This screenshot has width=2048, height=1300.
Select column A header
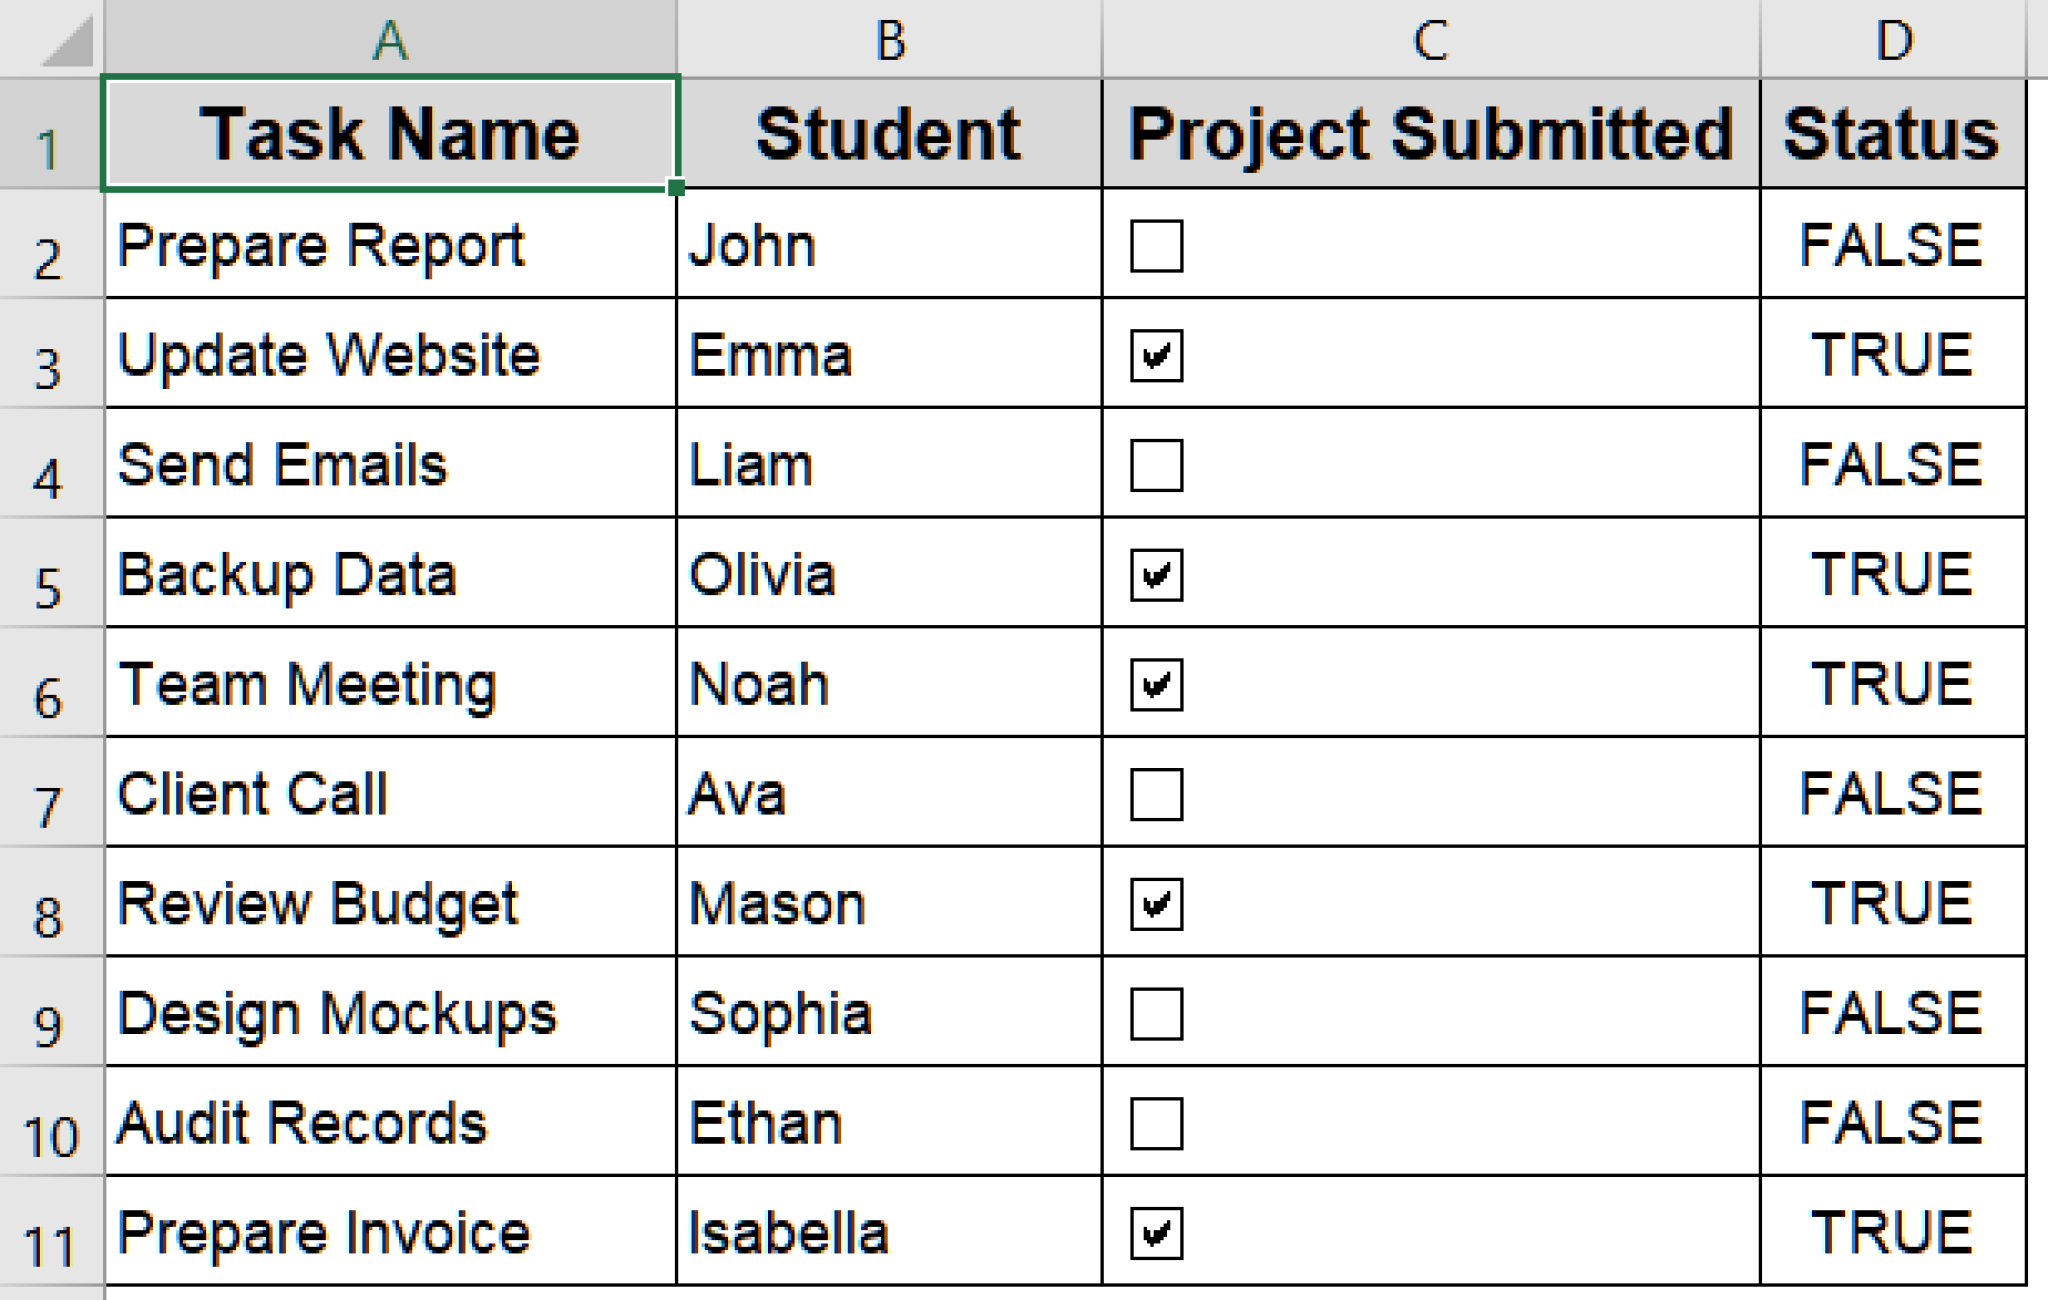(390, 38)
